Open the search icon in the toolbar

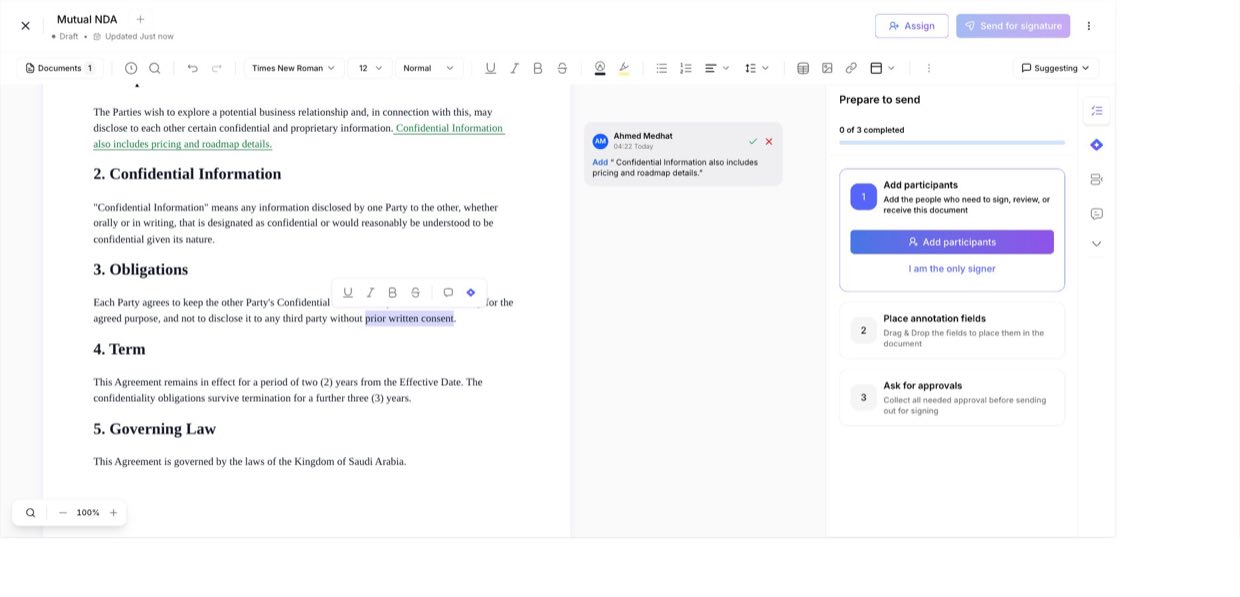point(155,68)
